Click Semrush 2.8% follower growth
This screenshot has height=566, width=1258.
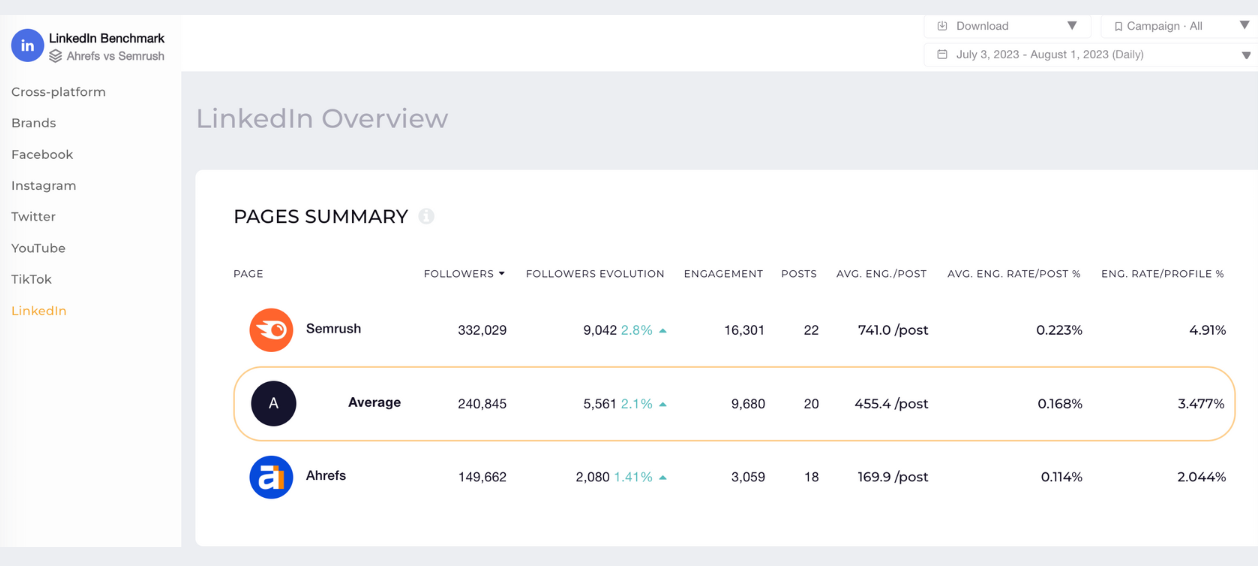coord(637,330)
